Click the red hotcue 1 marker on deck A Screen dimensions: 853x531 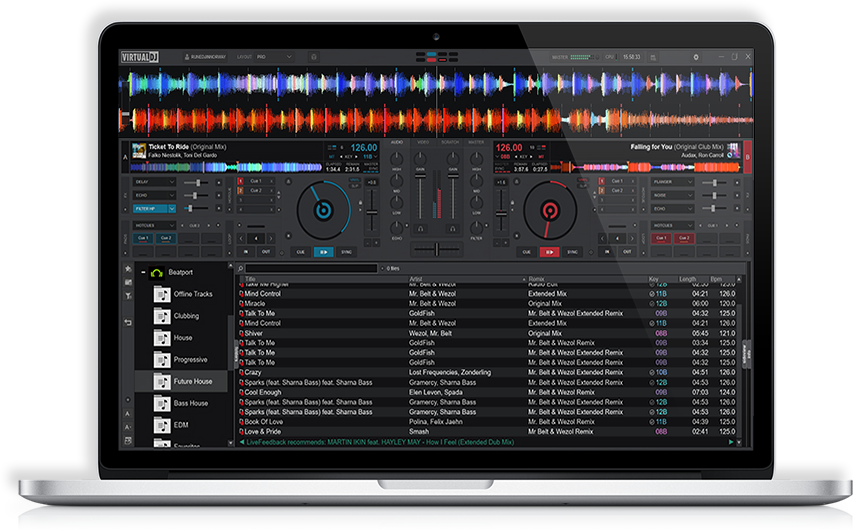240,181
